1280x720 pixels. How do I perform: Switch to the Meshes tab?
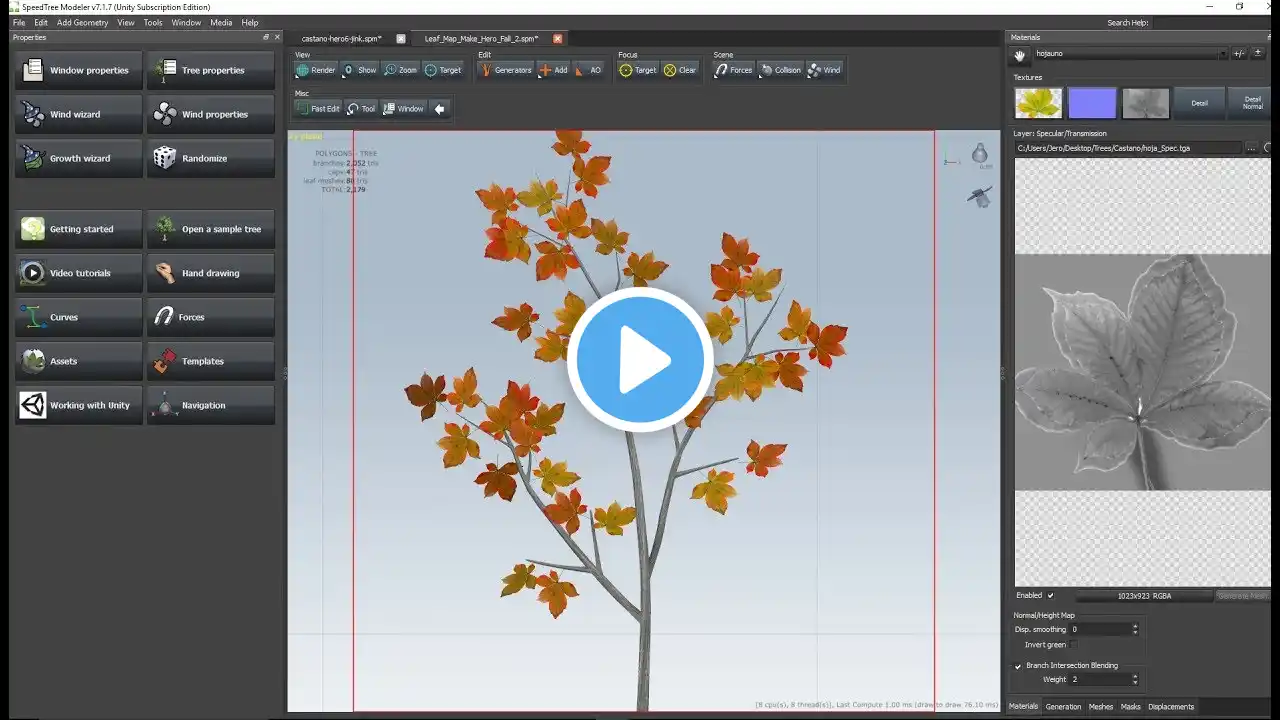point(1100,706)
